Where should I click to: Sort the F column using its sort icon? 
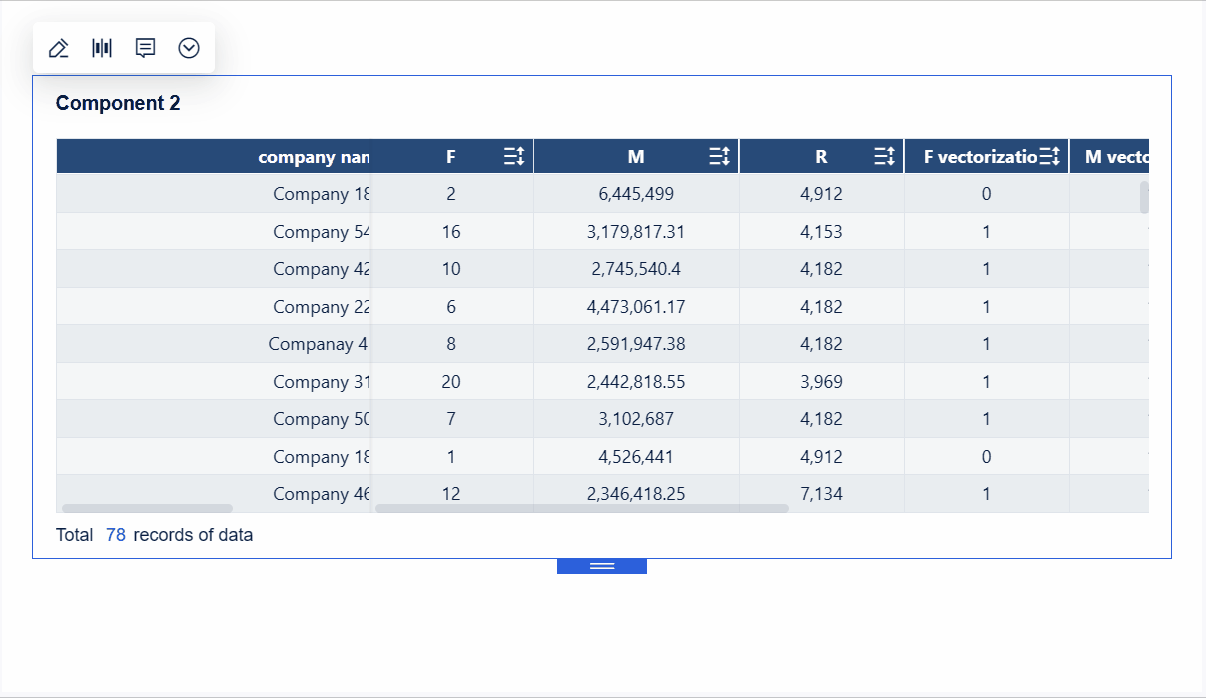coord(514,155)
